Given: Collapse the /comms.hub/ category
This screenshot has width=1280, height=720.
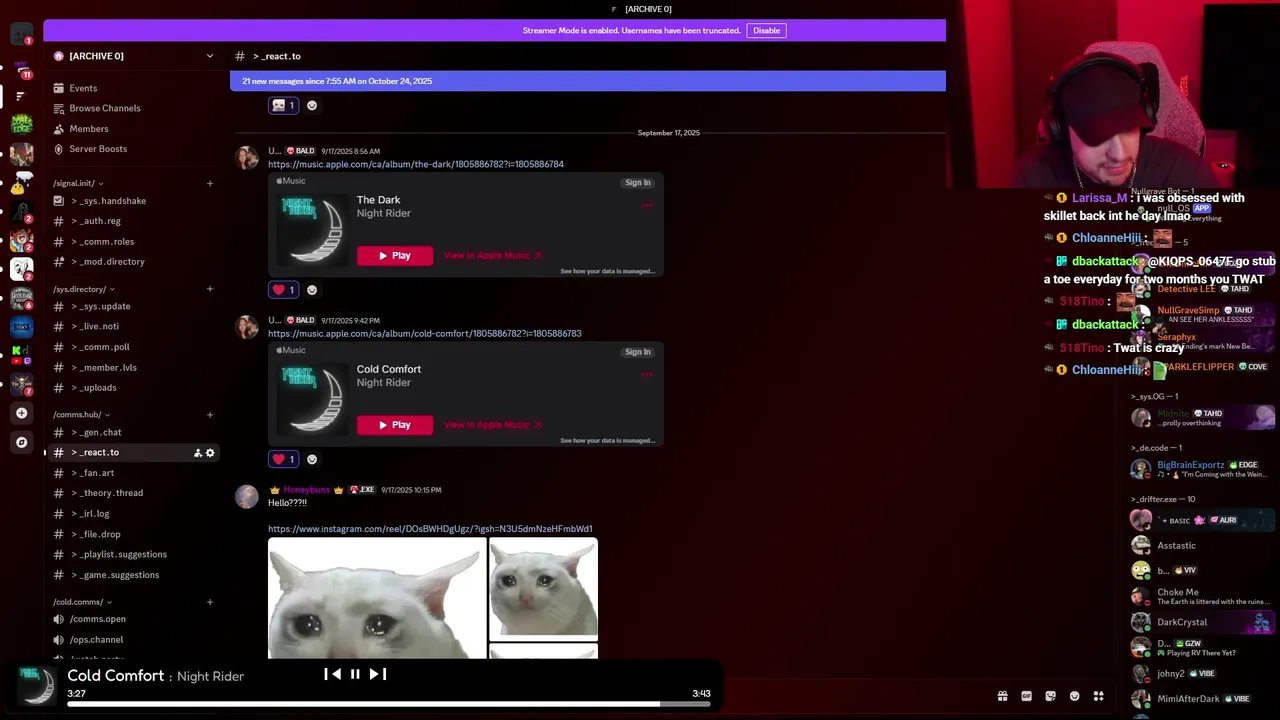Looking at the screenshot, I should coord(81,414).
